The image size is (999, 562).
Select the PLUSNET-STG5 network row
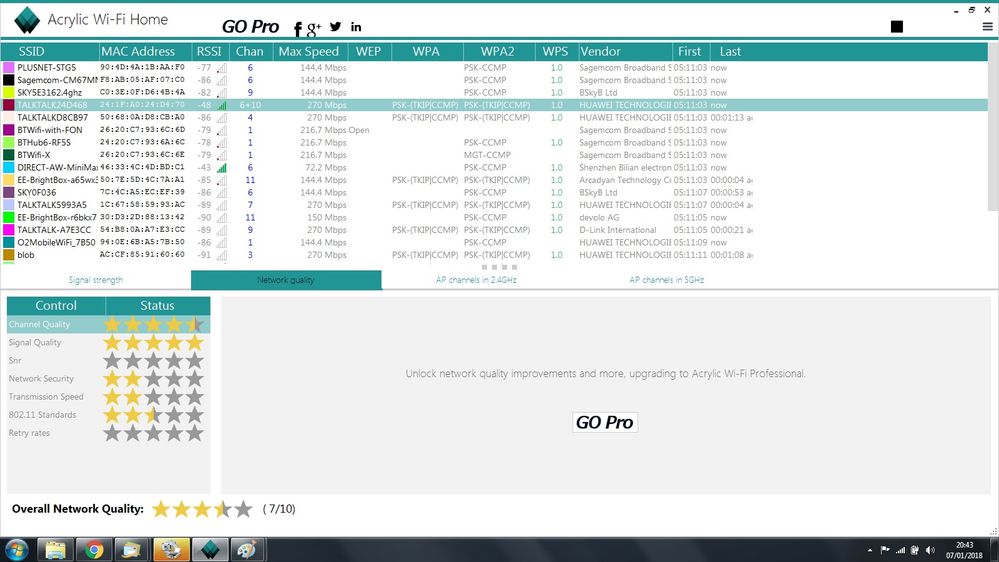click(494, 68)
